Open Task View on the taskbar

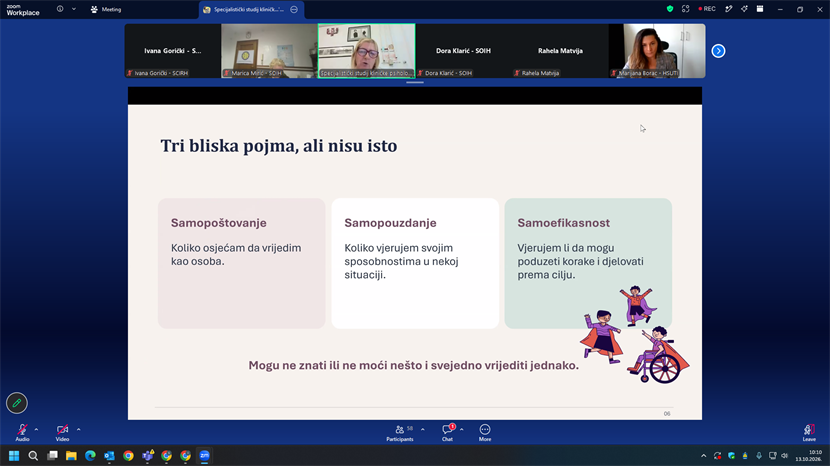(52, 455)
